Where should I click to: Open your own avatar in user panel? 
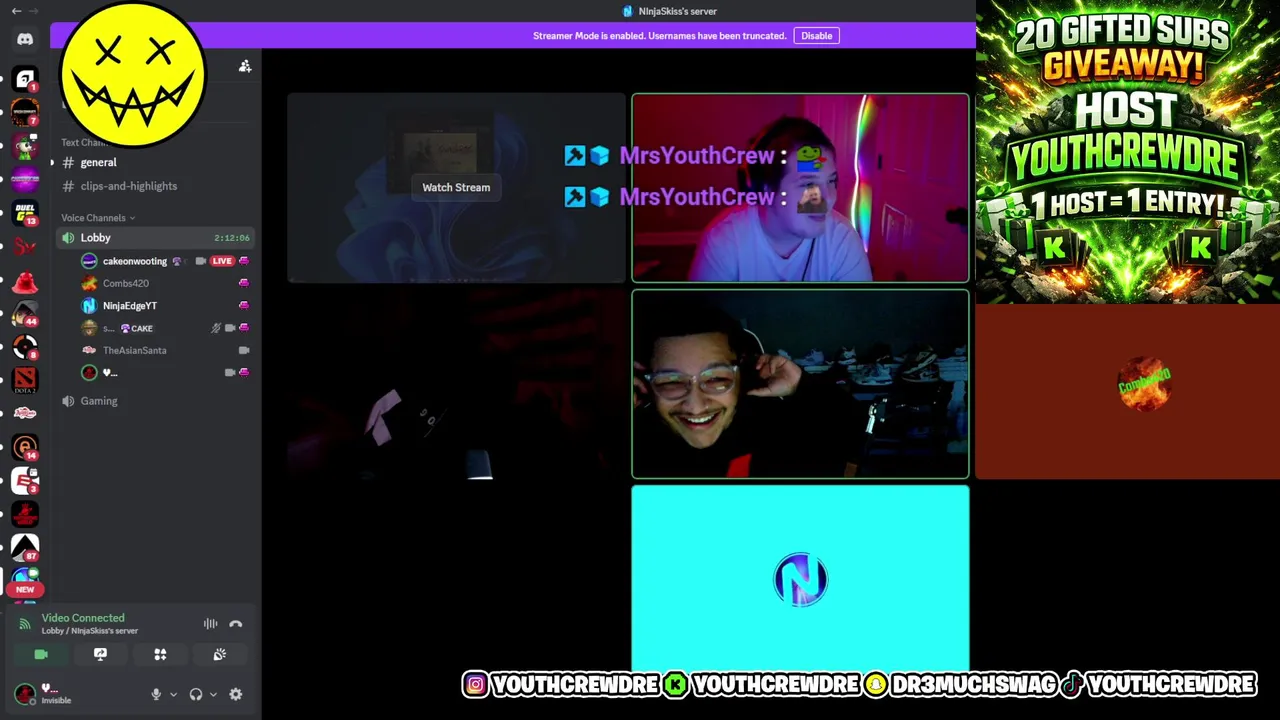(x=25, y=693)
